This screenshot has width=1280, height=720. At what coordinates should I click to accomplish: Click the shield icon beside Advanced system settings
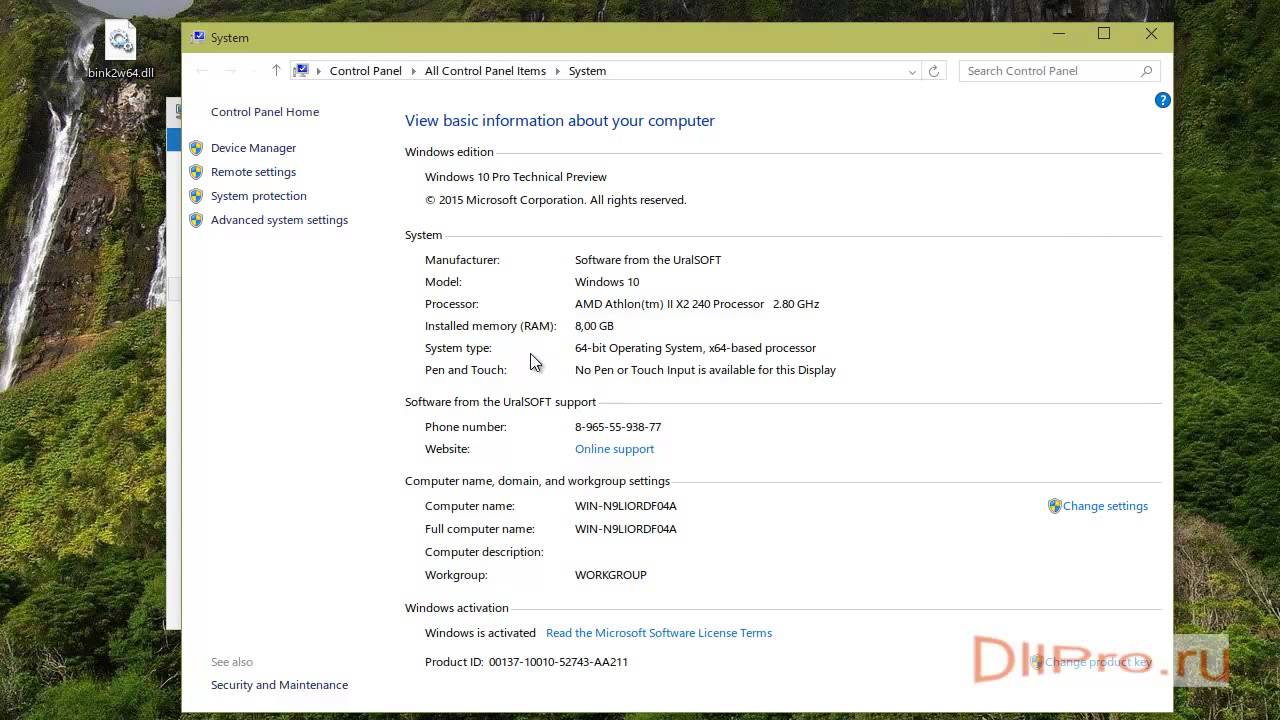(x=196, y=220)
